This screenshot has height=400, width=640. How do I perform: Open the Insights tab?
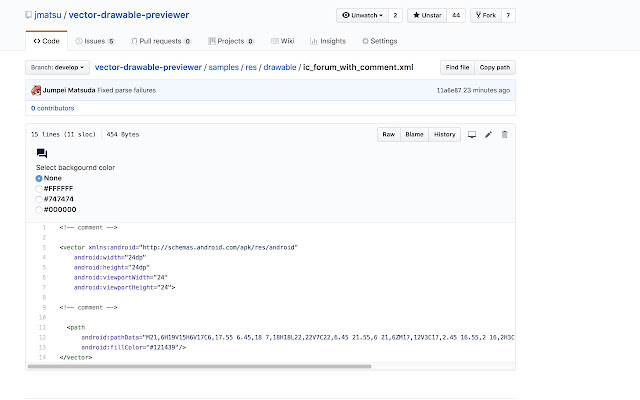coord(328,41)
